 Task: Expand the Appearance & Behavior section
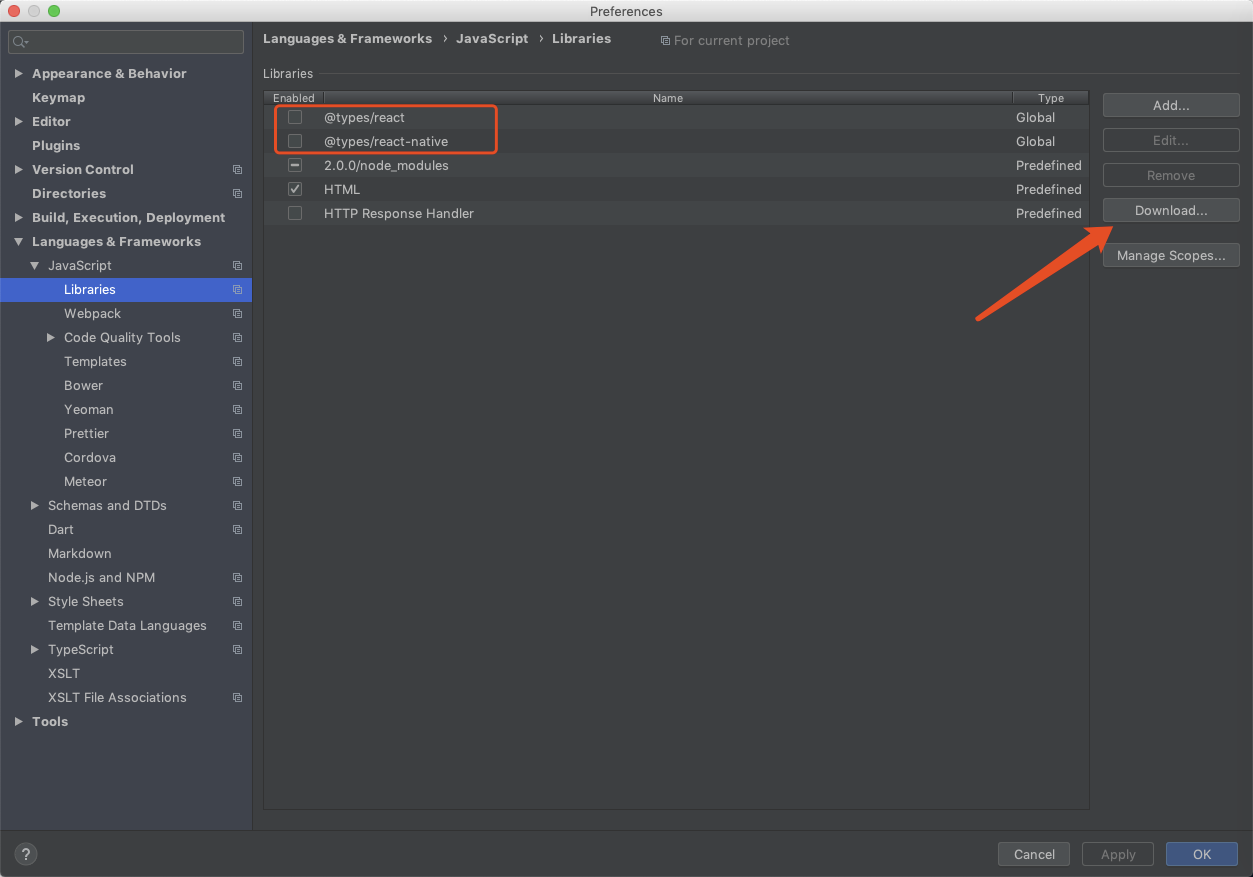pos(19,74)
